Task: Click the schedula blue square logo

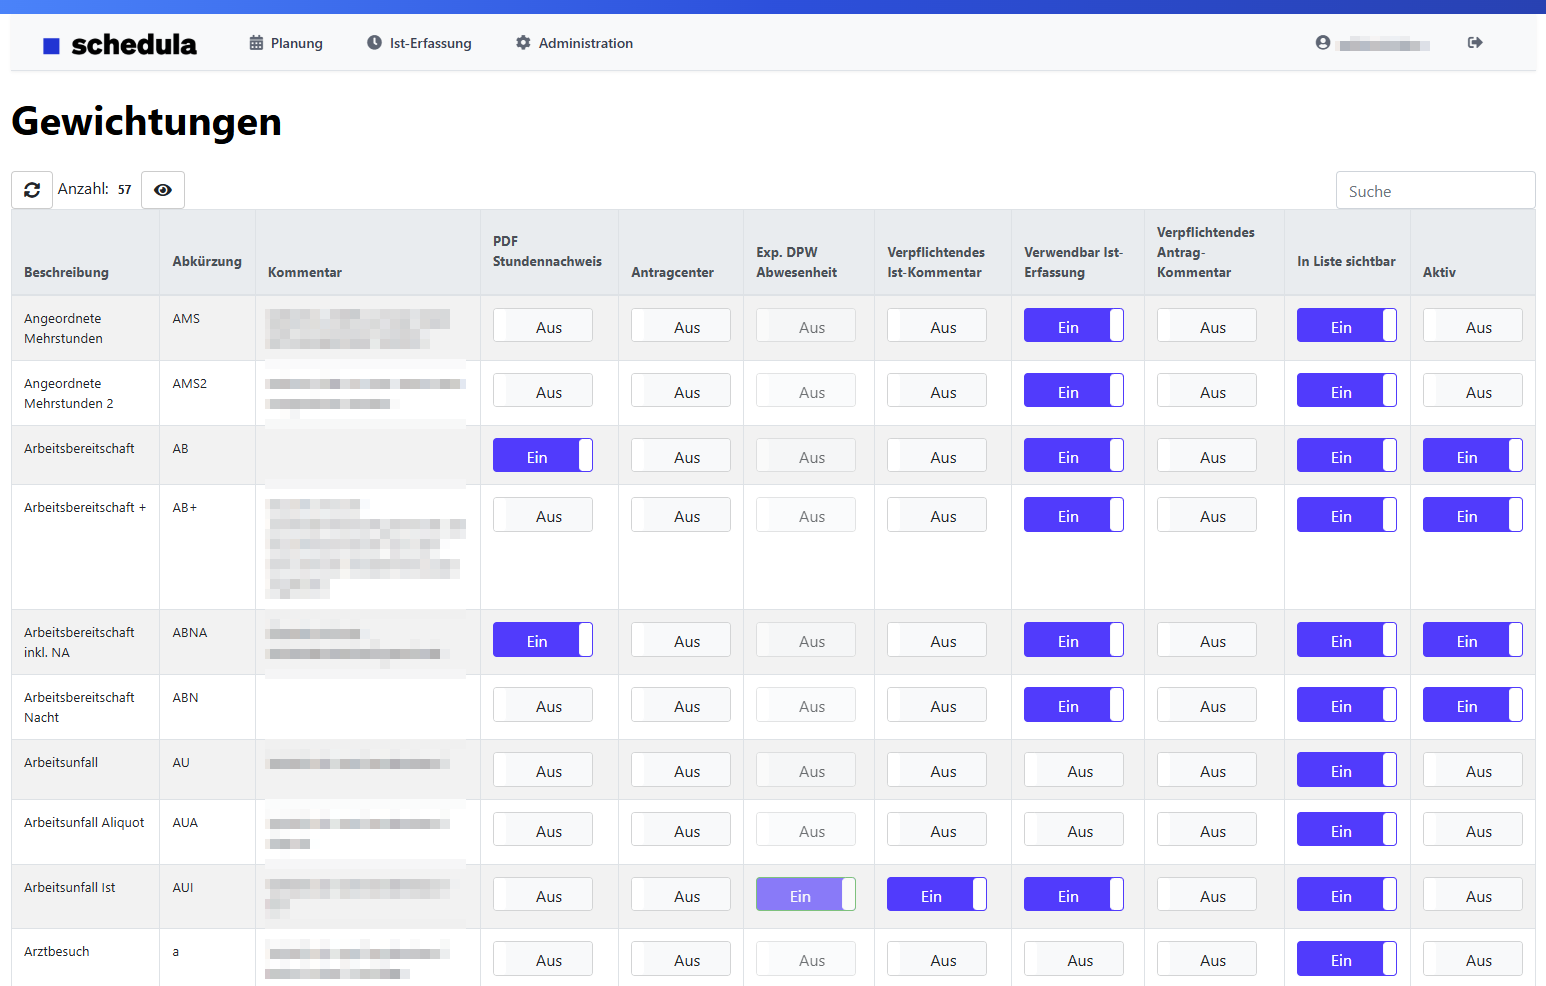Action: 51,46
